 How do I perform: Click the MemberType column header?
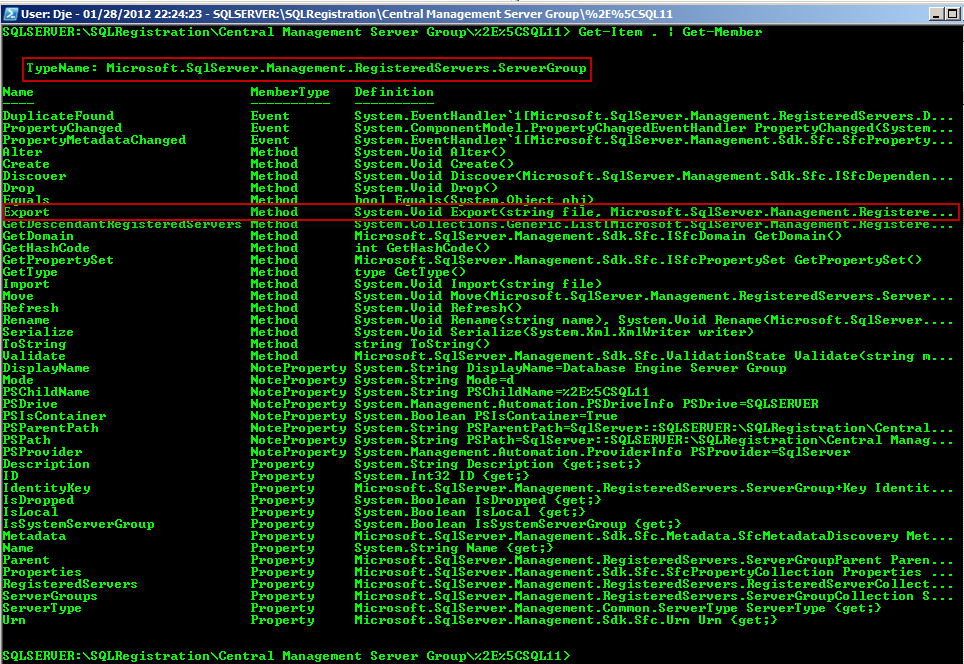coord(289,92)
